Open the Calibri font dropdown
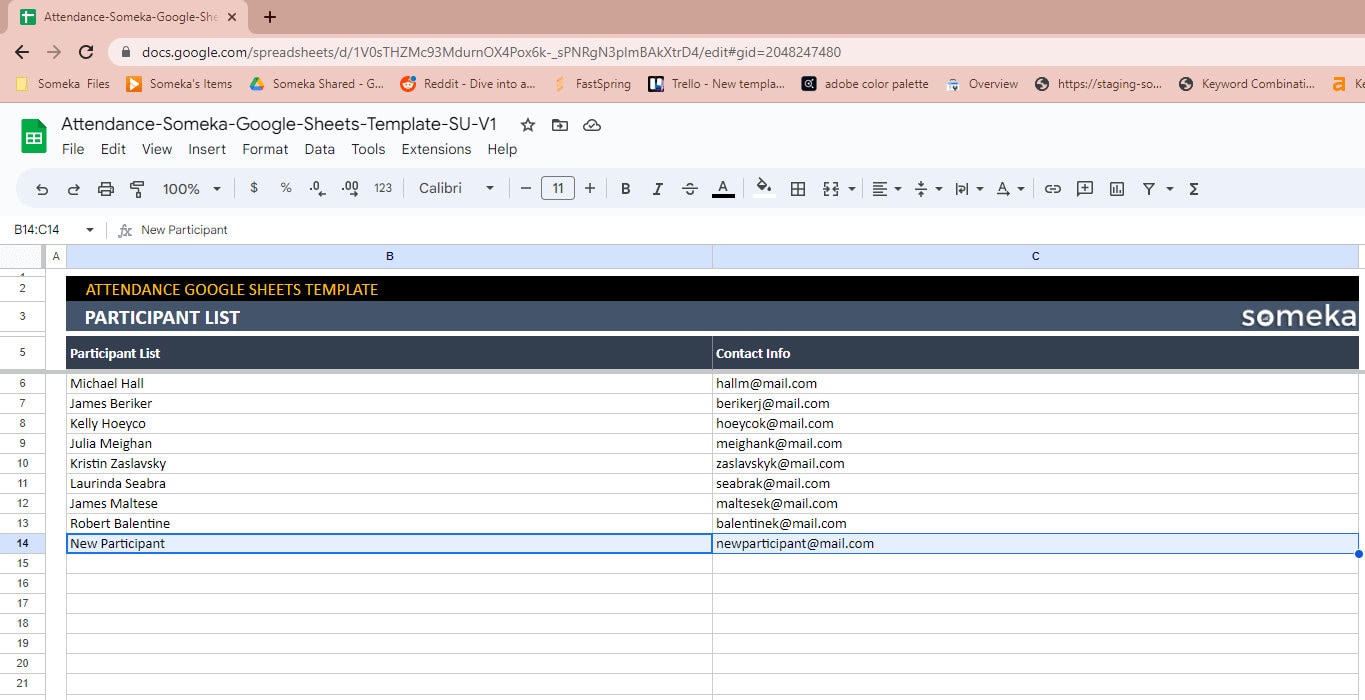1365x700 pixels. (455, 188)
